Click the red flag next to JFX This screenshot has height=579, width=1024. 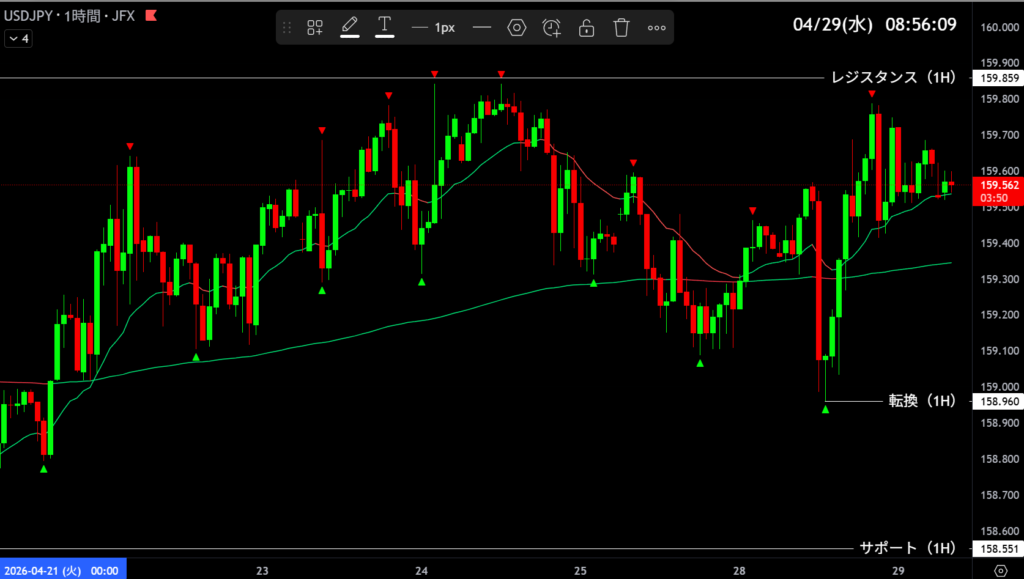coord(150,16)
